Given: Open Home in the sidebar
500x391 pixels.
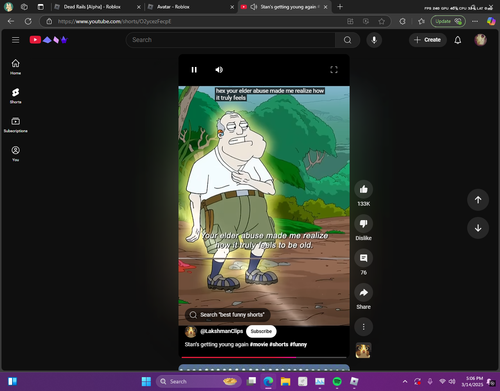Looking at the screenshot, I should click(15, 67).
